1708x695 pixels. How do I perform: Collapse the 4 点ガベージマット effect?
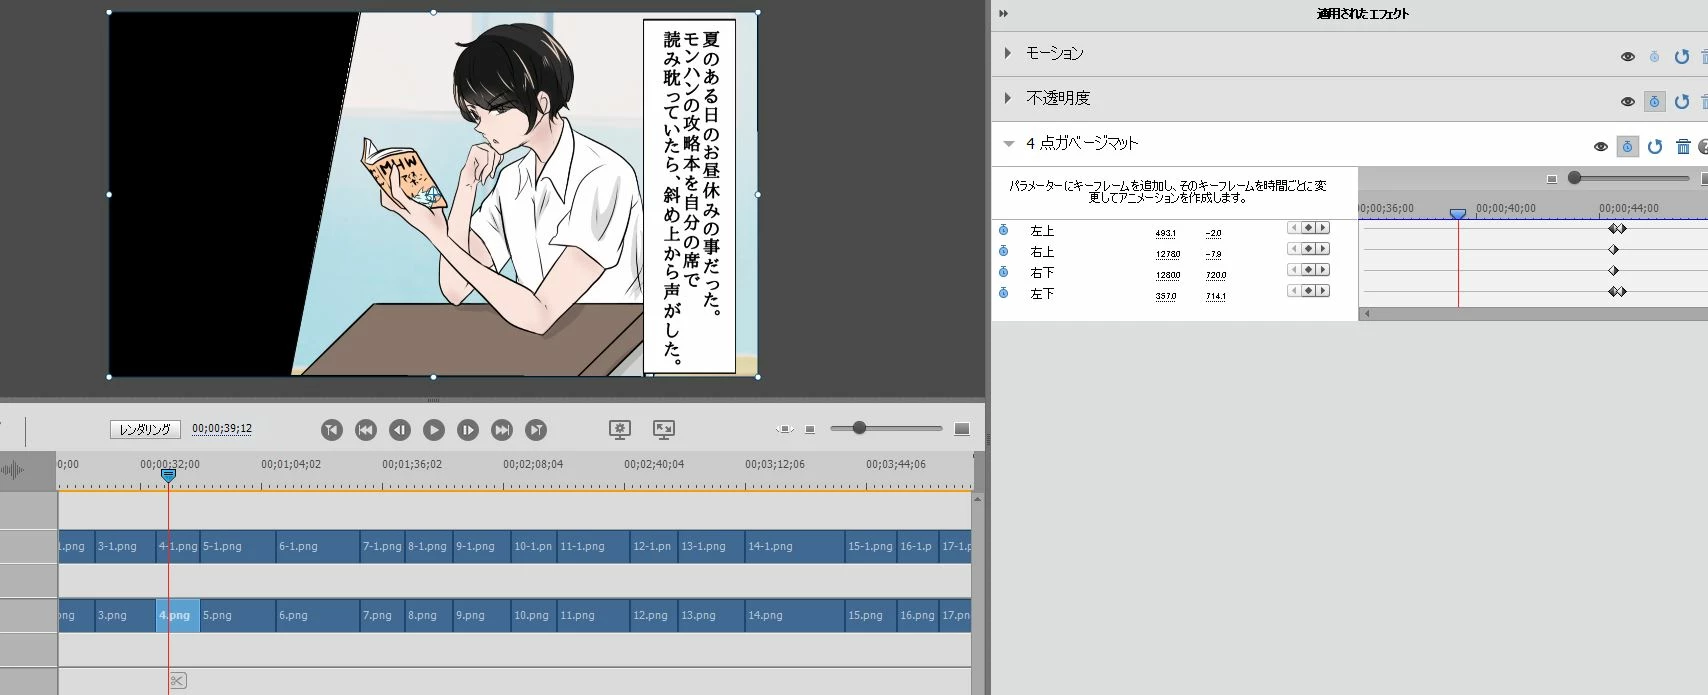(x=1009, y=144)
